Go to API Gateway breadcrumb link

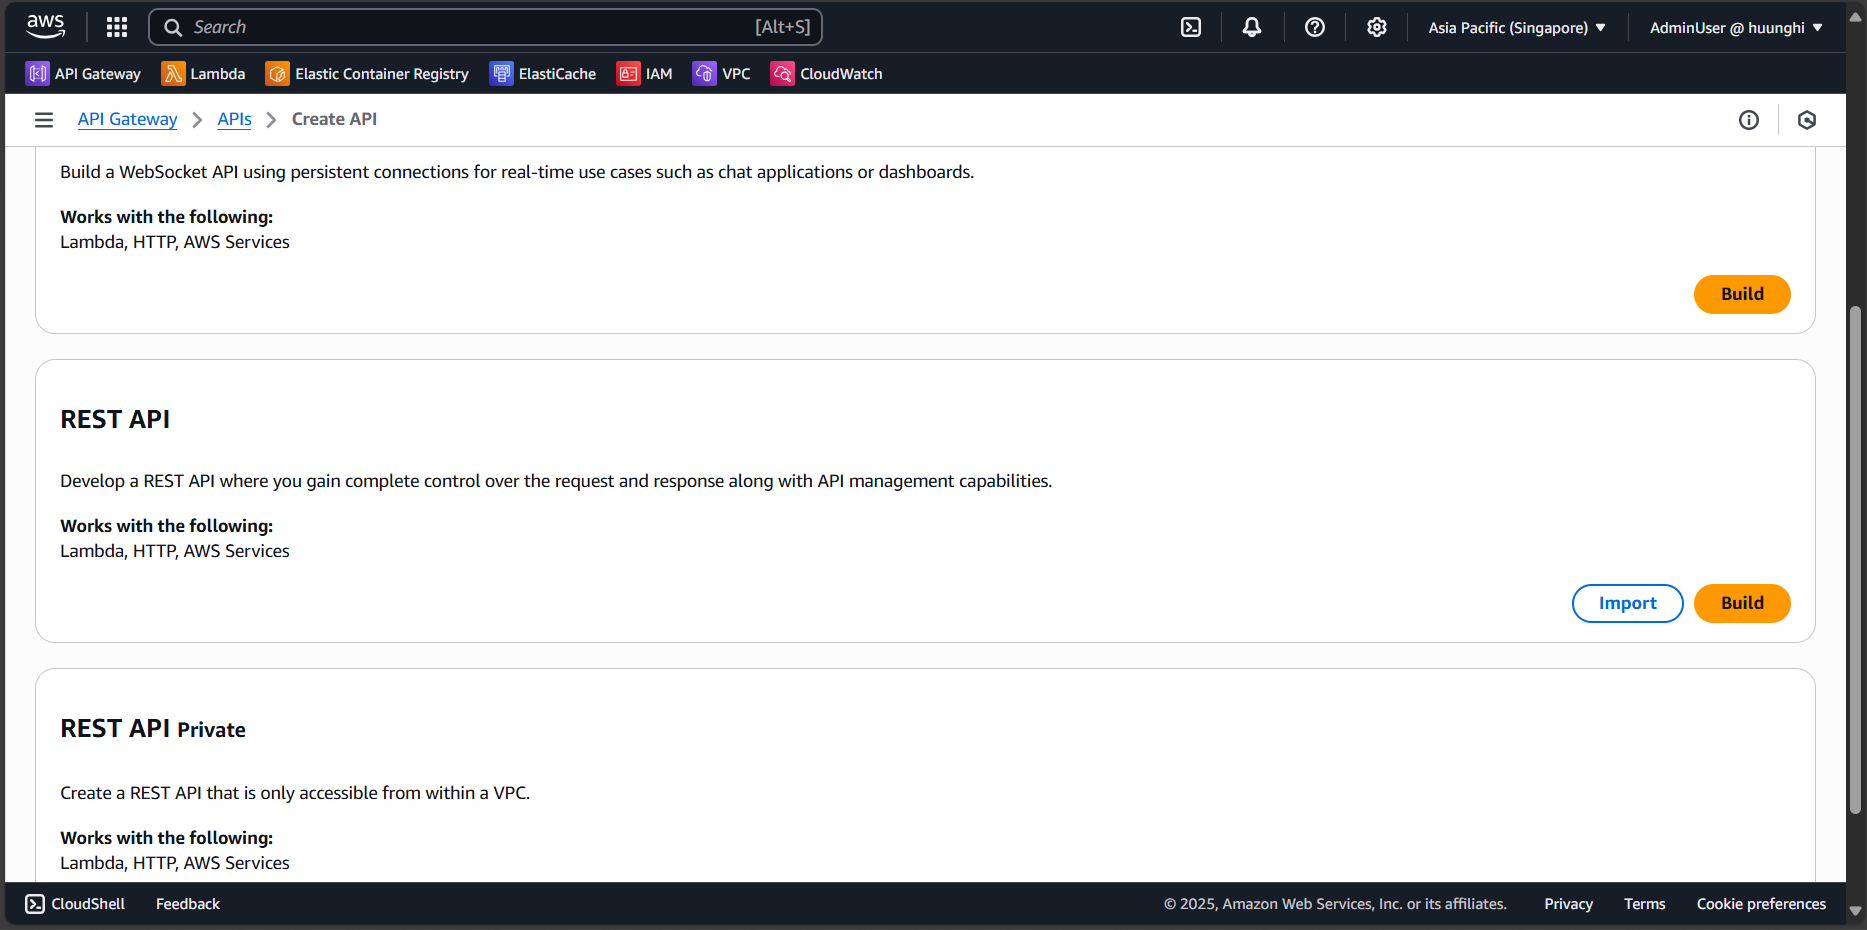(x=128, y=119)
